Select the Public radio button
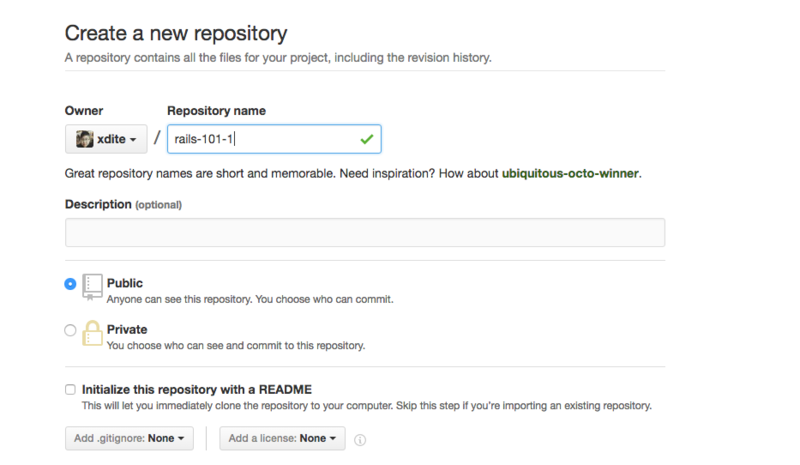The width and height of the screenshot is (800, 465). [x=70, y=284]
